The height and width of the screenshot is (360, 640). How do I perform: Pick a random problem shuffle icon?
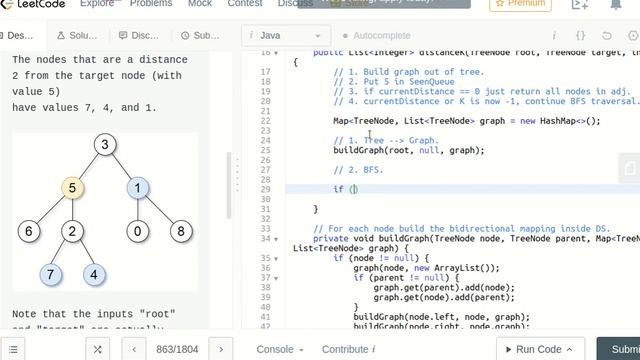click(98, 349)
